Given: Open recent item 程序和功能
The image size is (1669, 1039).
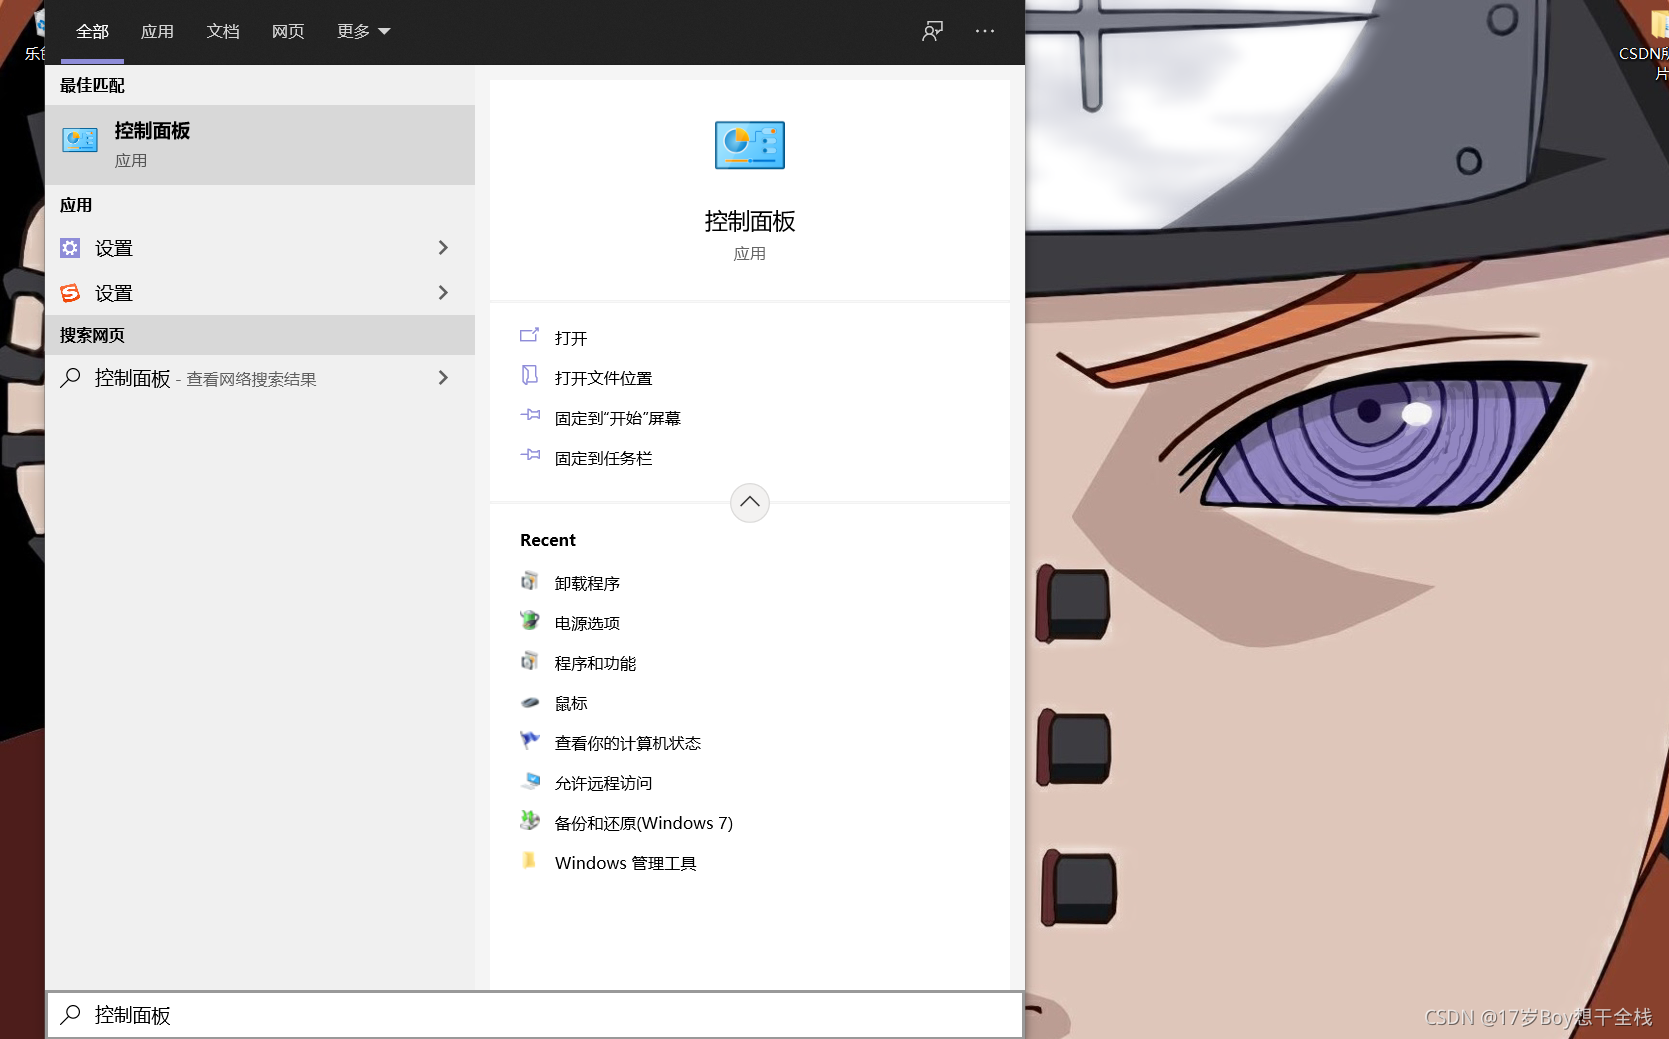Looking at the screenshot, I should pyautogui.click(x=595, y=663).
